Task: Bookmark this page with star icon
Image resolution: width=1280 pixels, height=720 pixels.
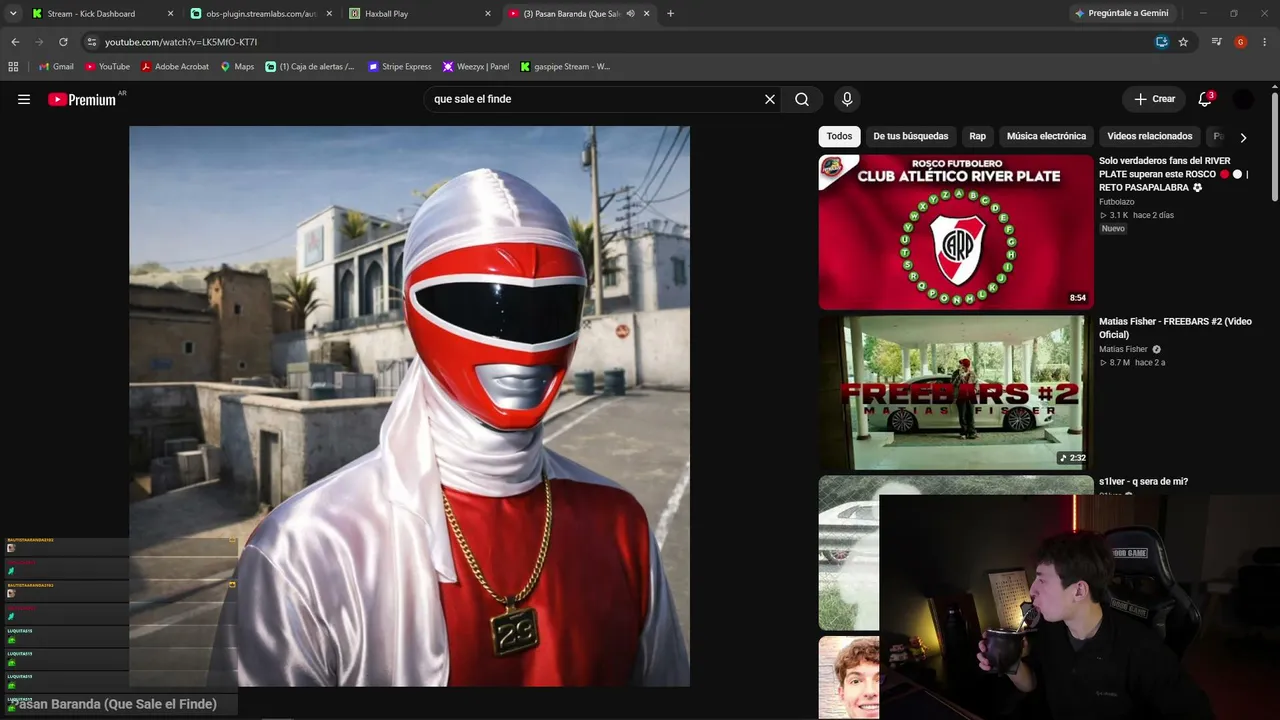Action: coord(1183,42)
